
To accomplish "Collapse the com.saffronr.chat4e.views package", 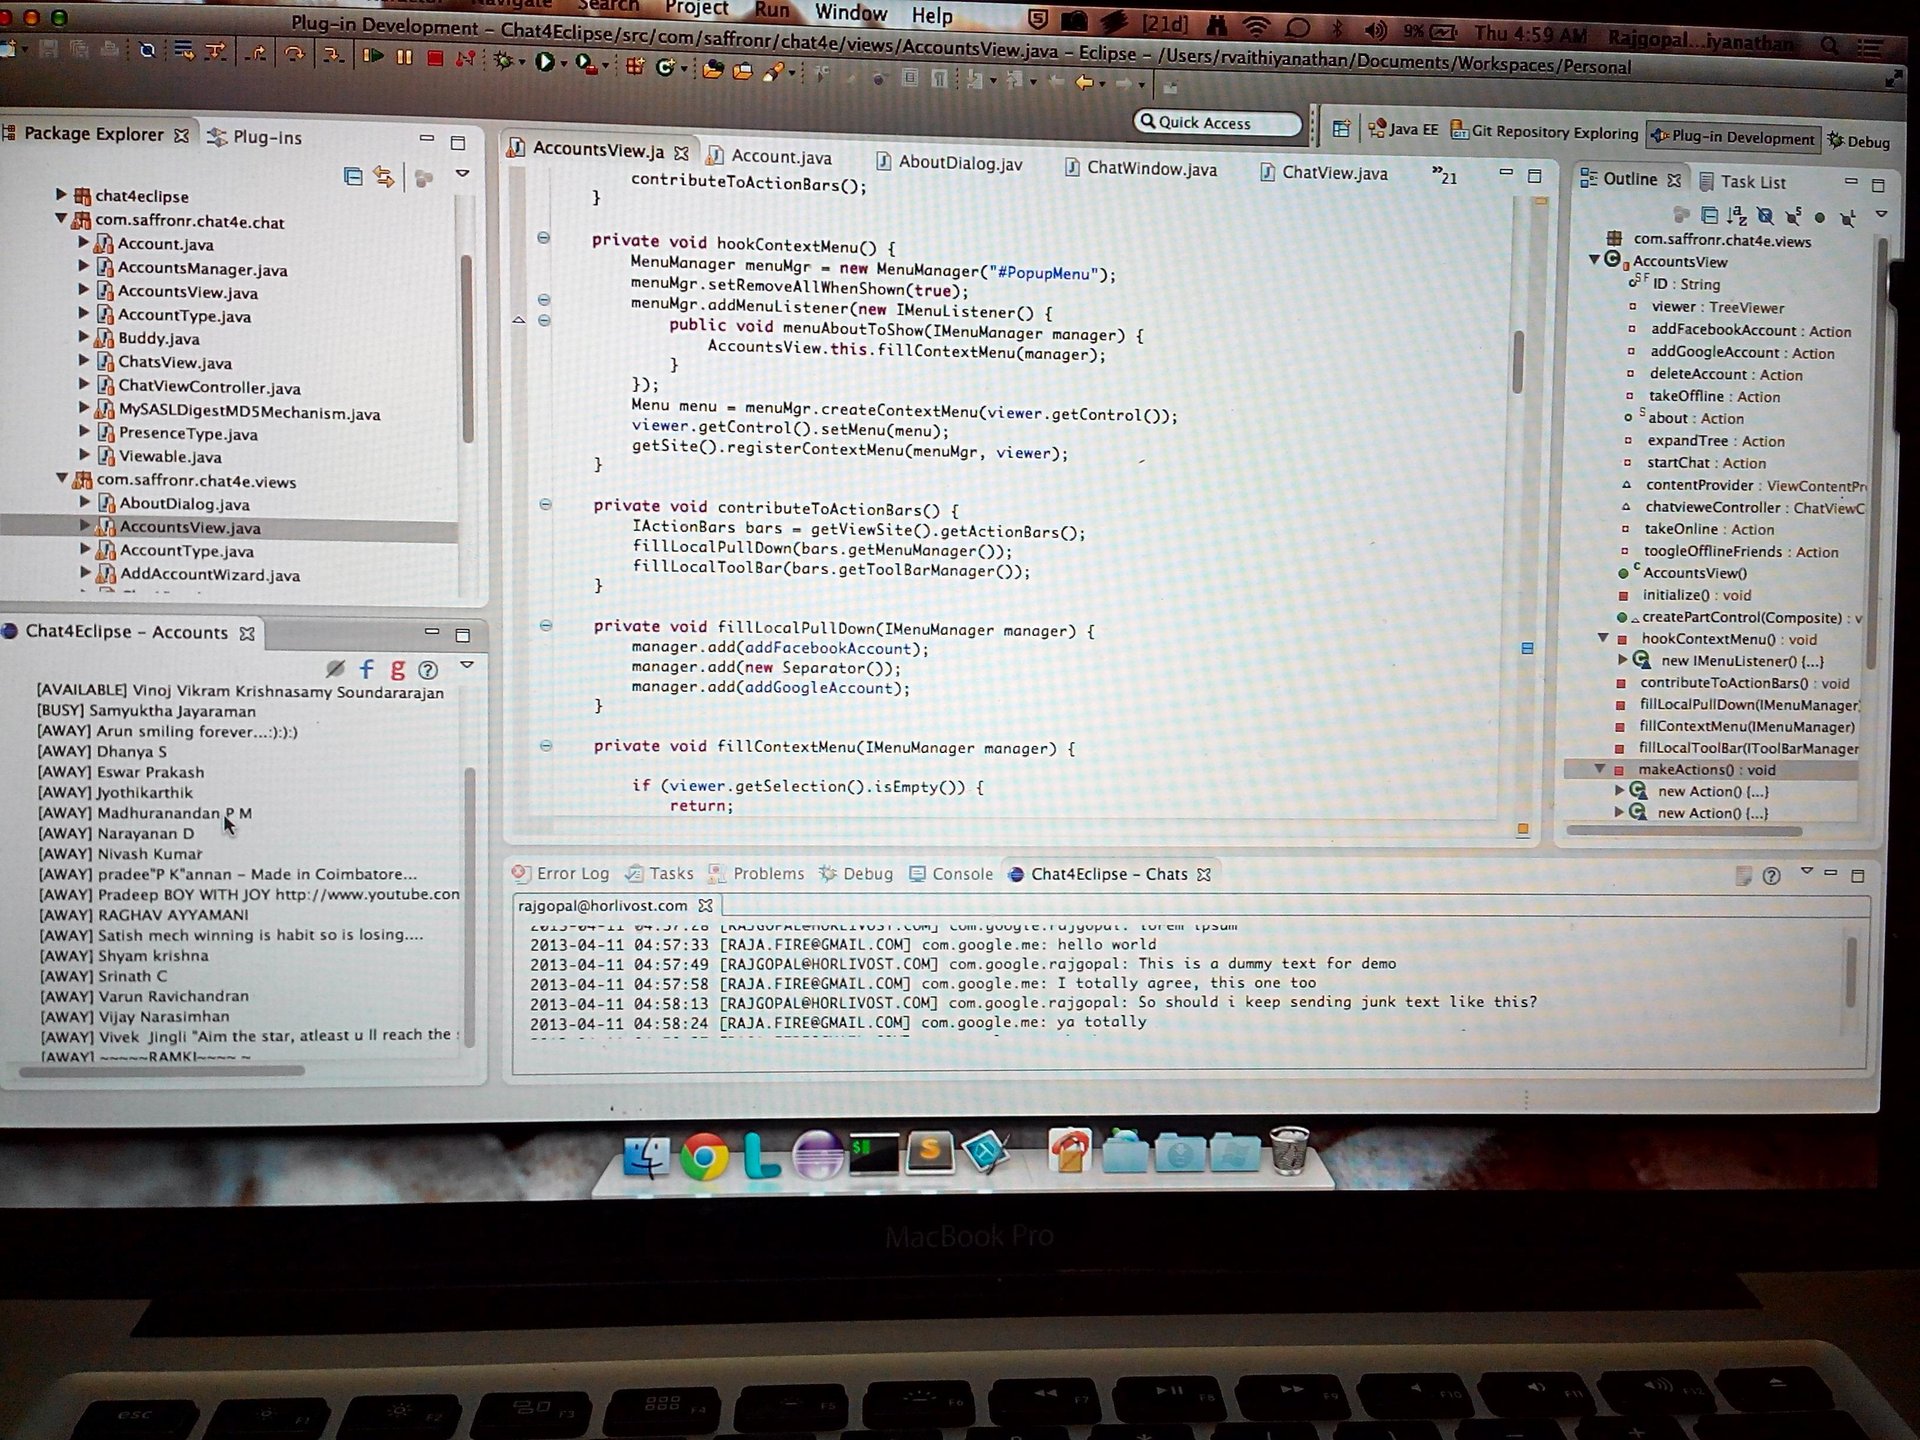I will [x=62, y=480].
